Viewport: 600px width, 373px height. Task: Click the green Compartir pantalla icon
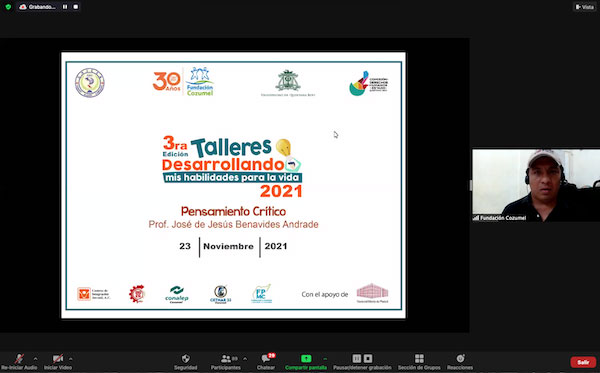(x=306, y=358)
